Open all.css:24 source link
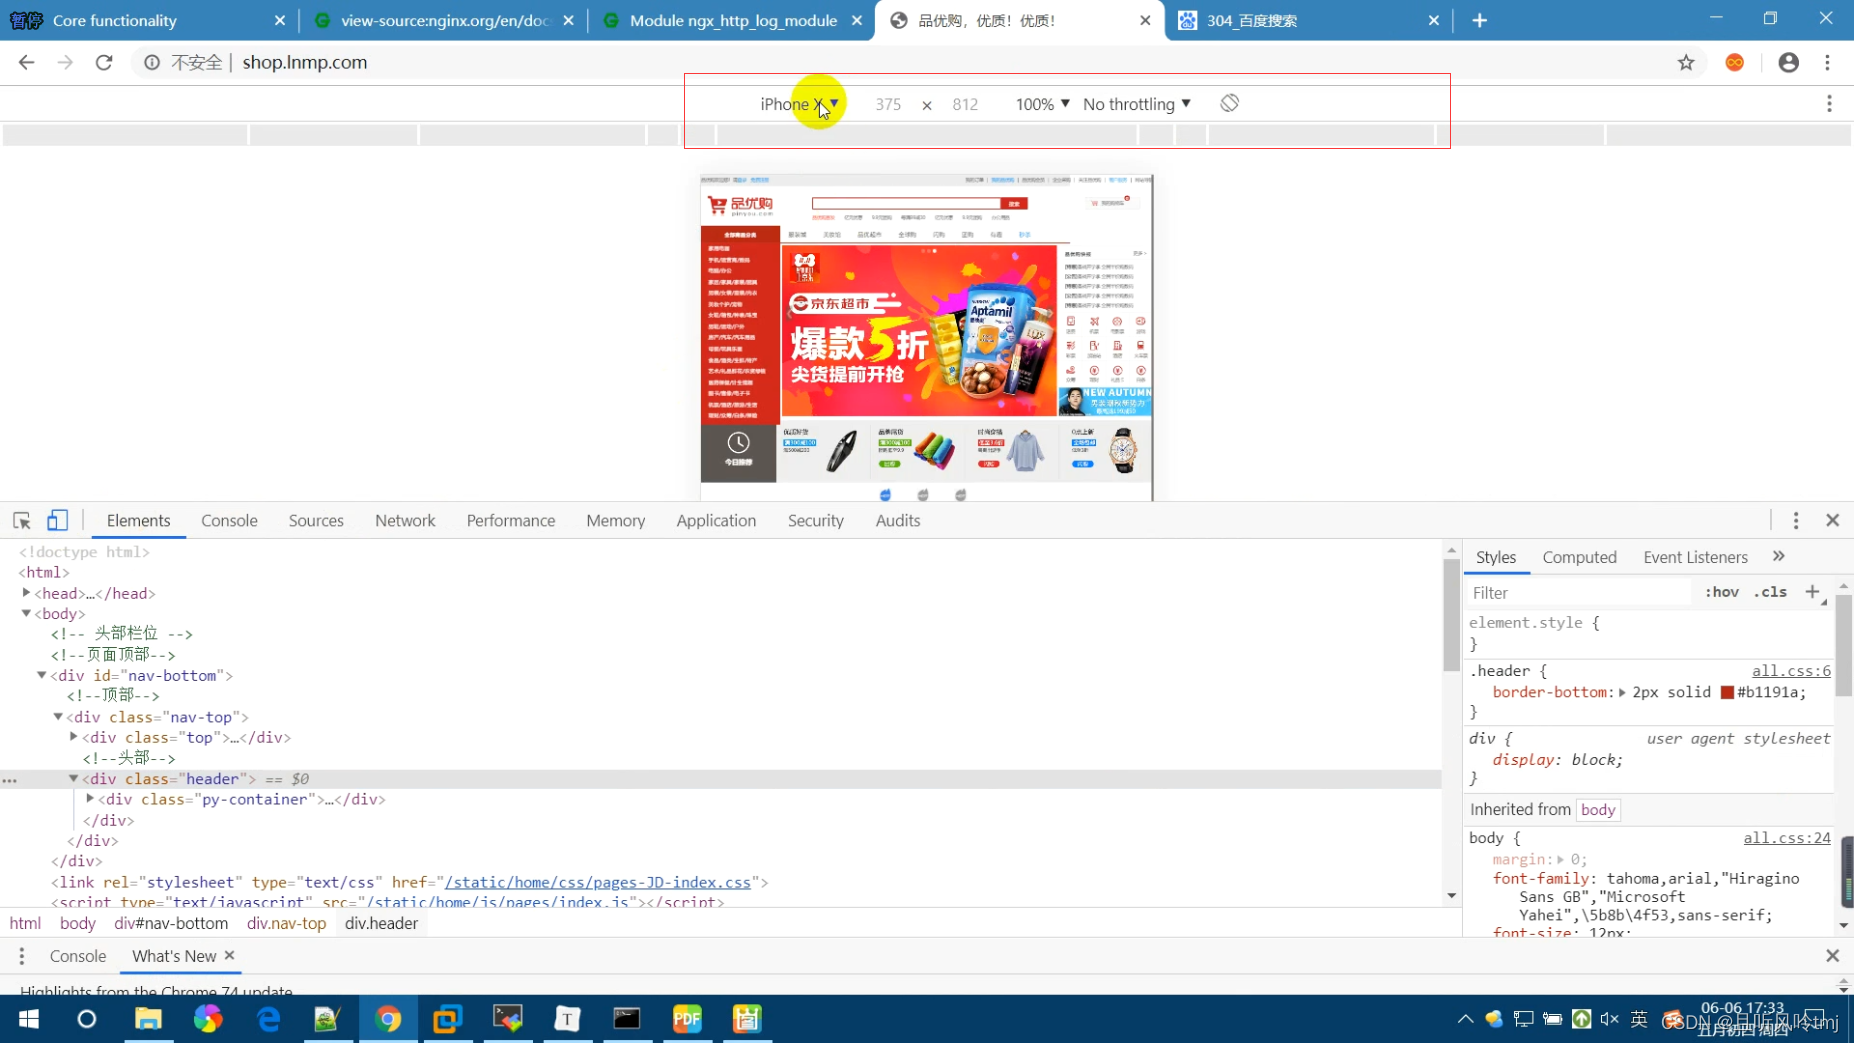 click(1787, 838)
